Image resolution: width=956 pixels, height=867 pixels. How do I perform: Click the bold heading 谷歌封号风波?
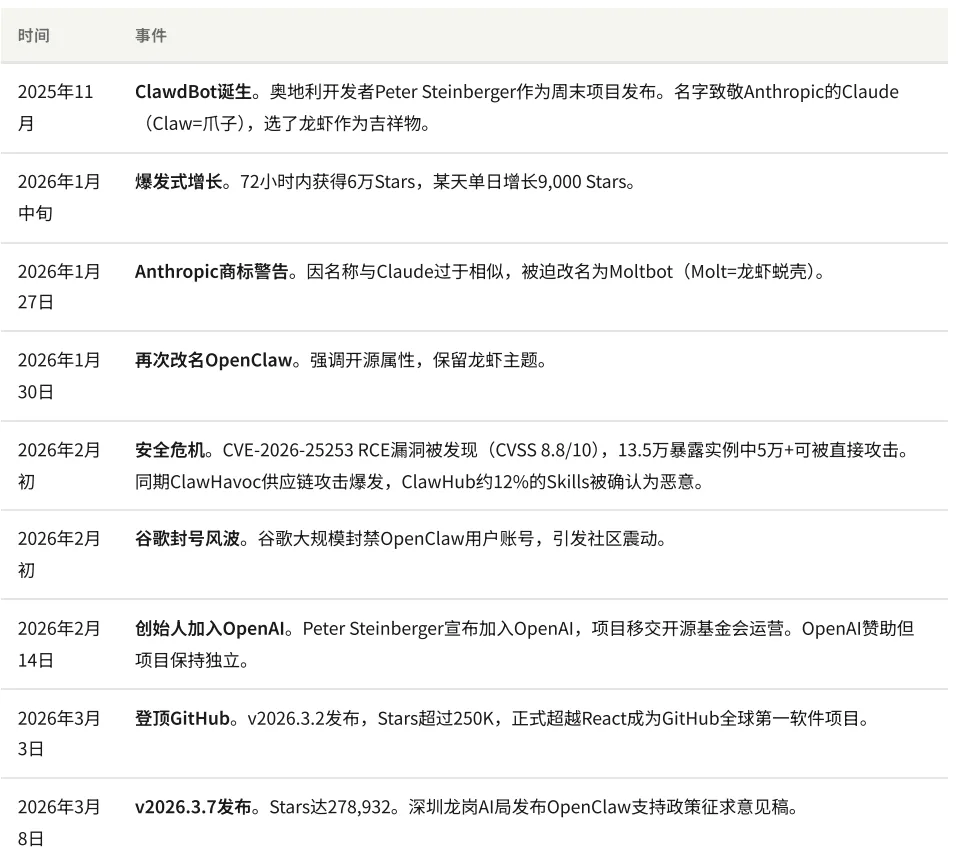[x=187, y=539]
